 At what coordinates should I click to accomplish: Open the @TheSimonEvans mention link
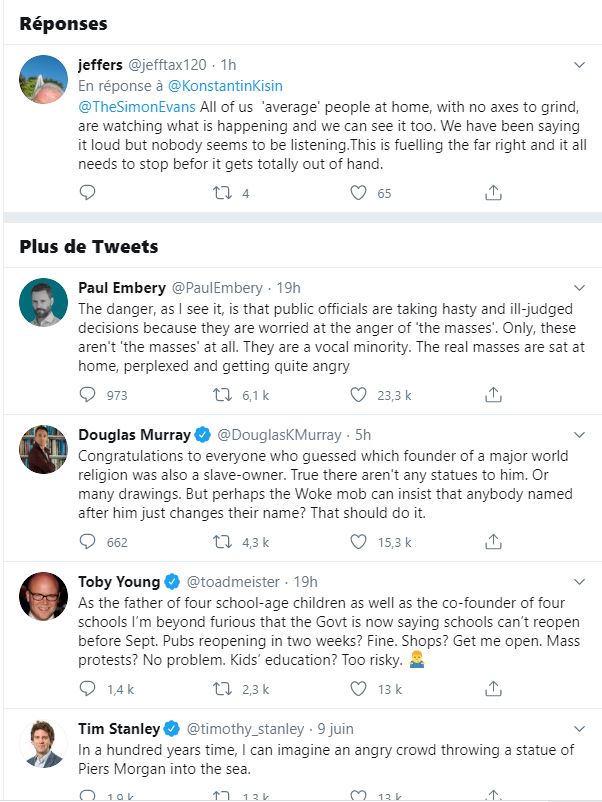[137, 107]
